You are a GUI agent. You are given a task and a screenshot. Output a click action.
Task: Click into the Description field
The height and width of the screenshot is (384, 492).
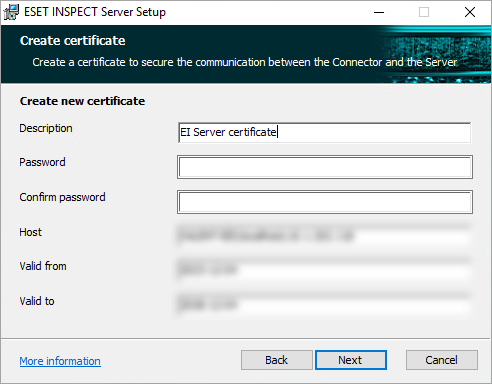click(x=325, y=132)
